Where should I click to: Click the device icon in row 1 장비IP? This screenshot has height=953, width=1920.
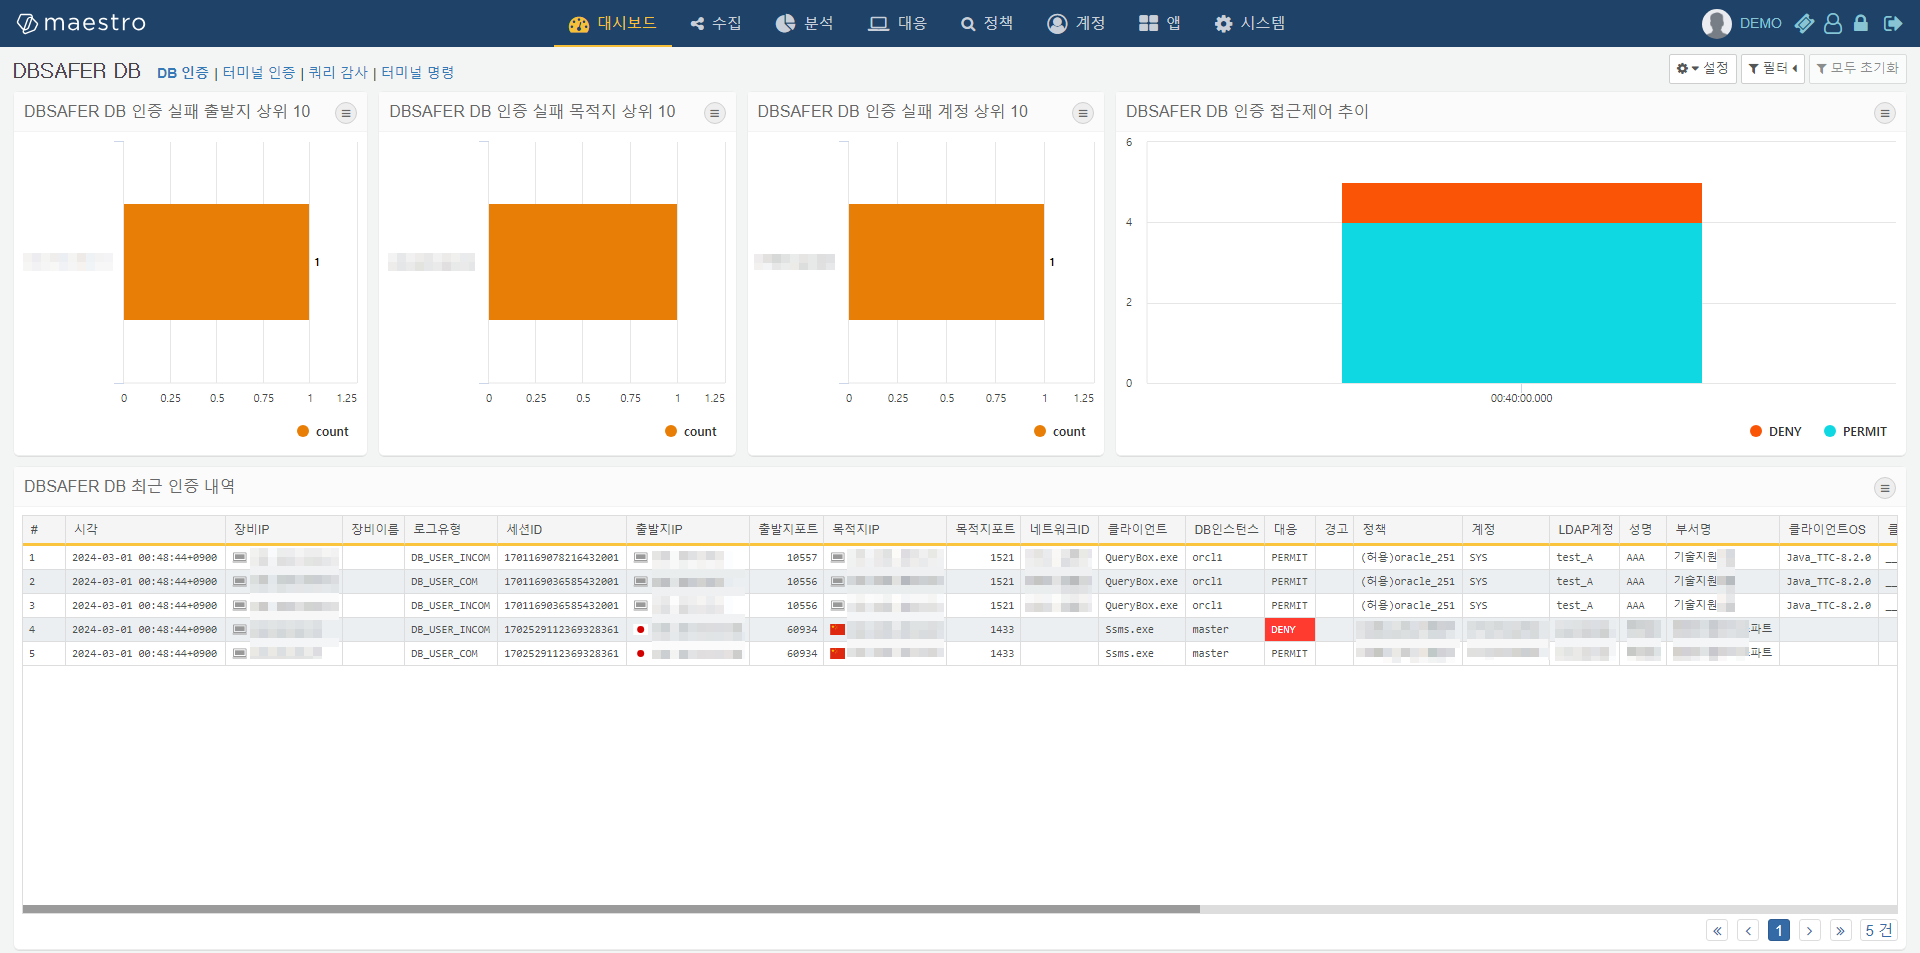coord(240,557)
